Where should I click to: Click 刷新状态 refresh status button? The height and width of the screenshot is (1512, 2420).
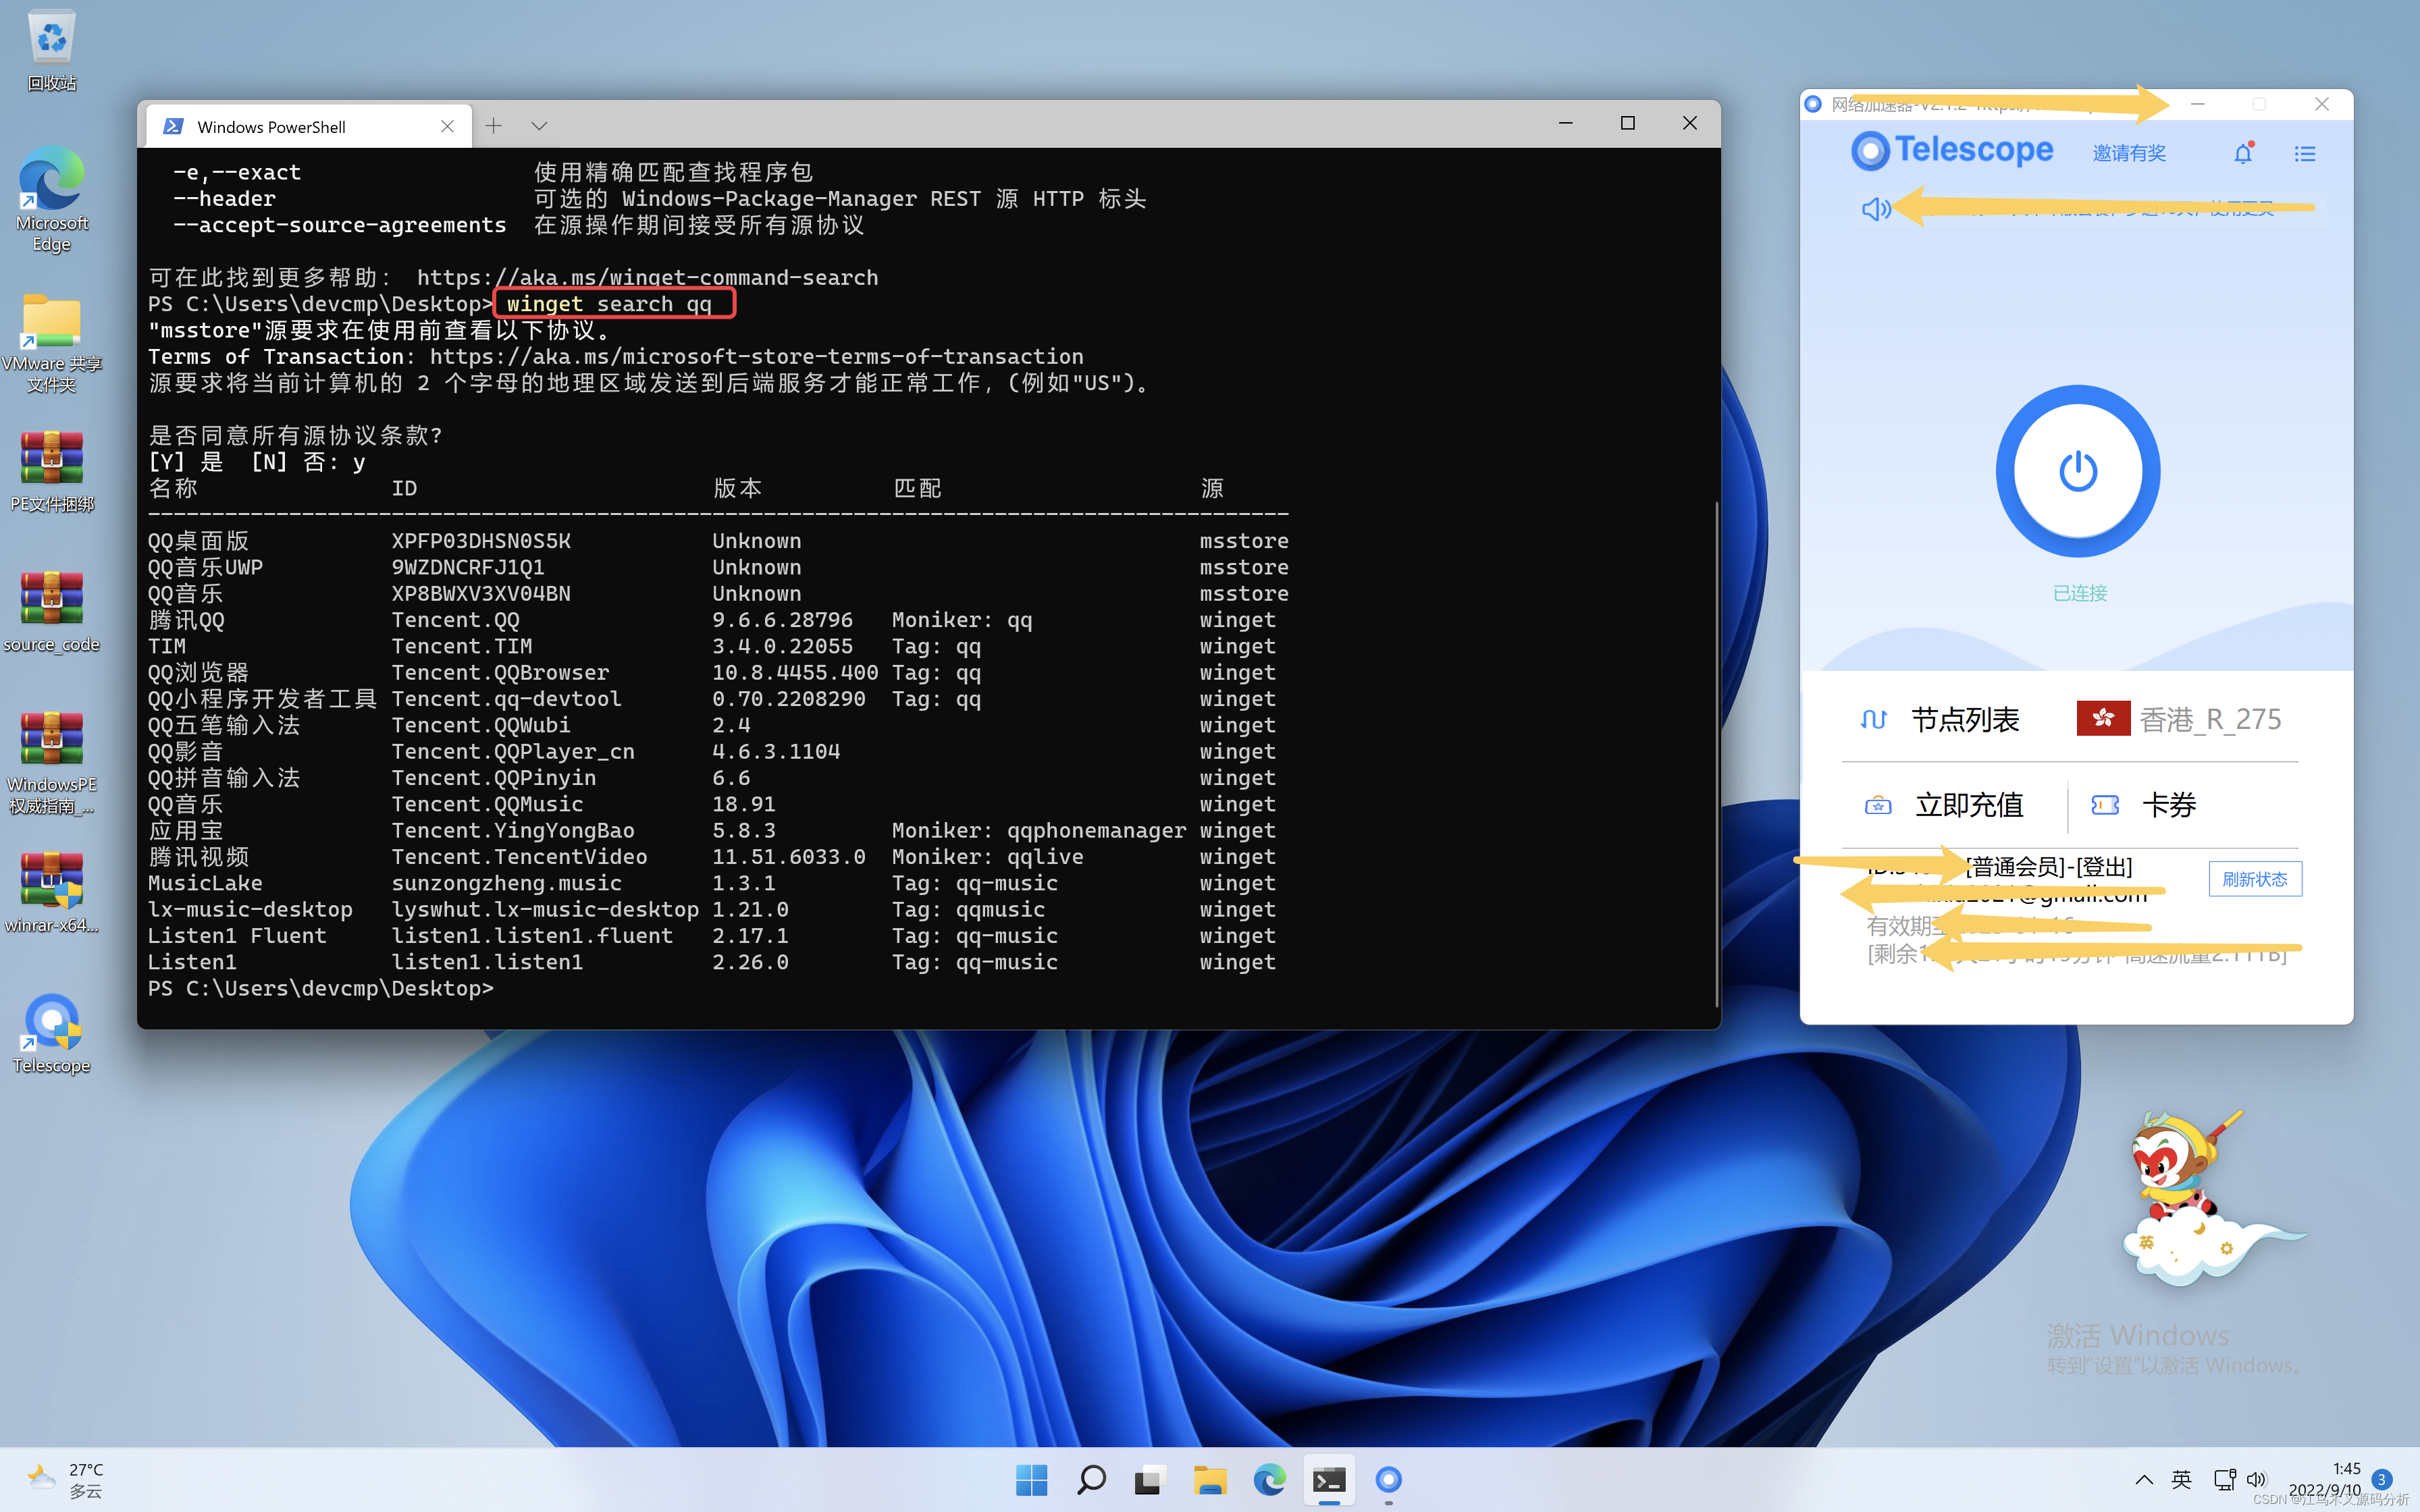pyautogui.click(x=2255, y=879)
